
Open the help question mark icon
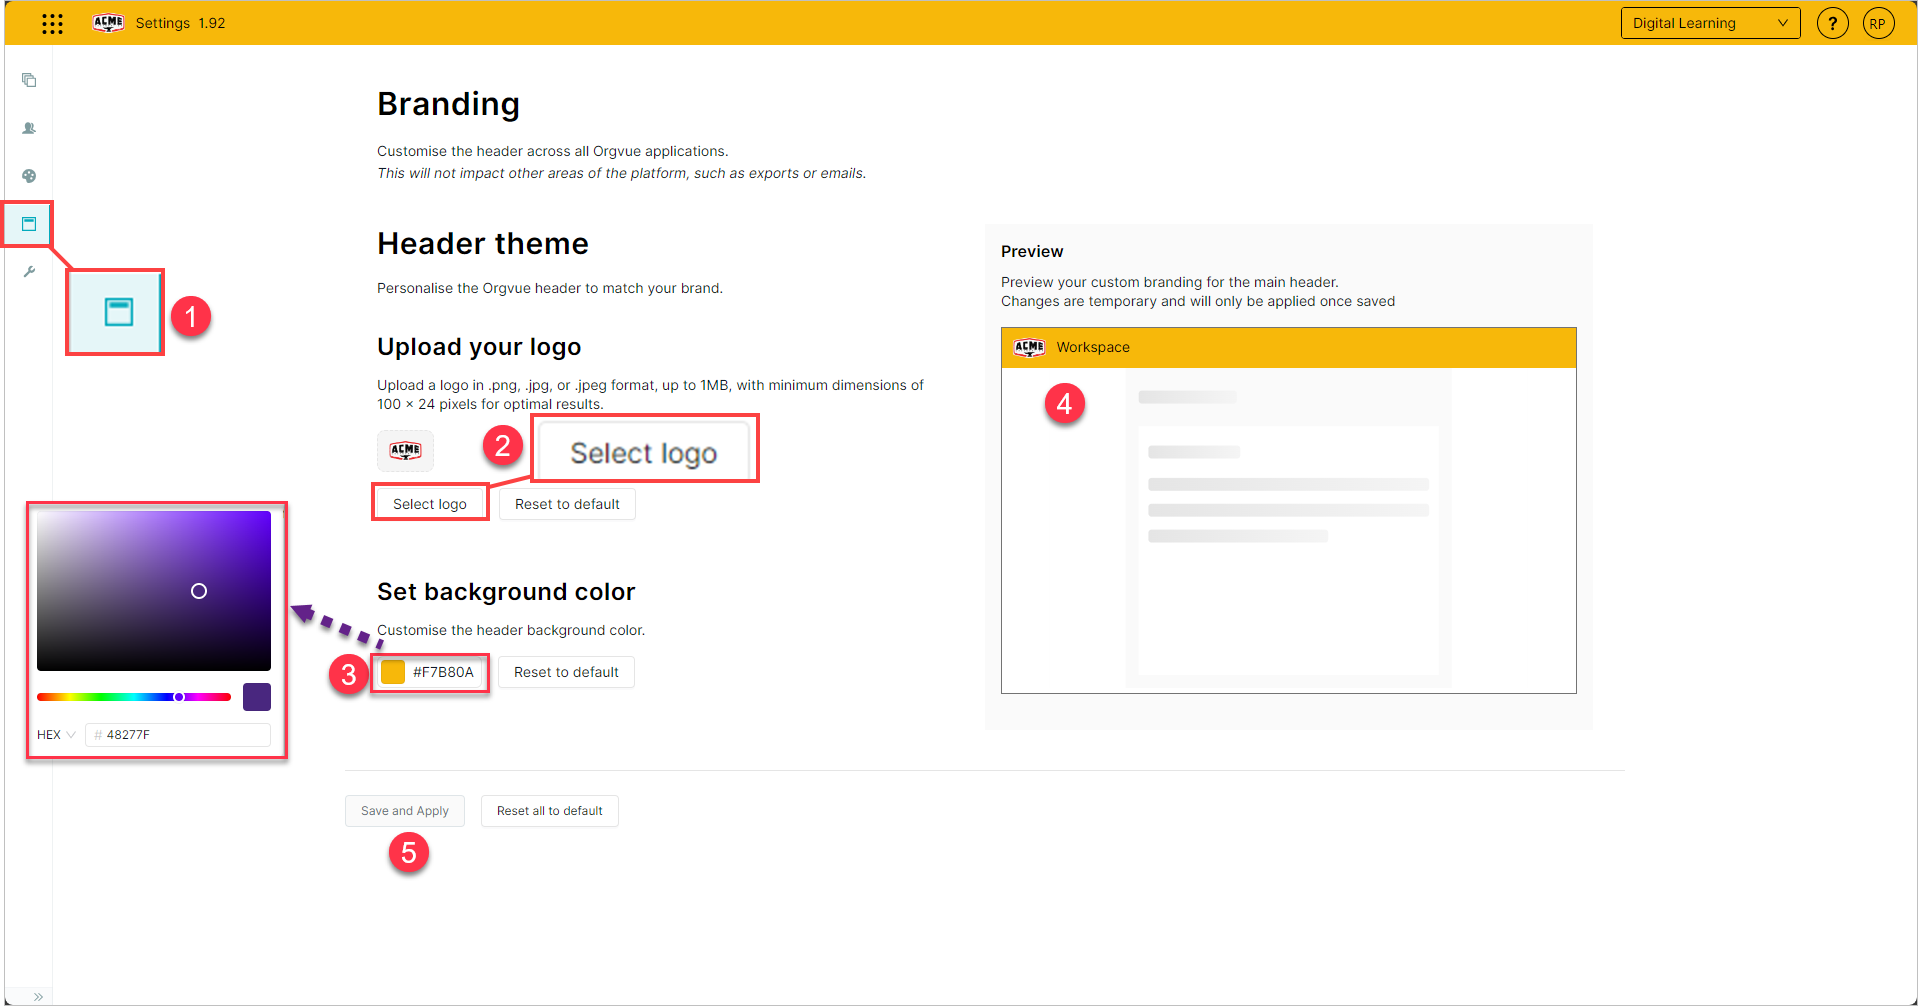pyautogui.click(x=1832, y=23)
